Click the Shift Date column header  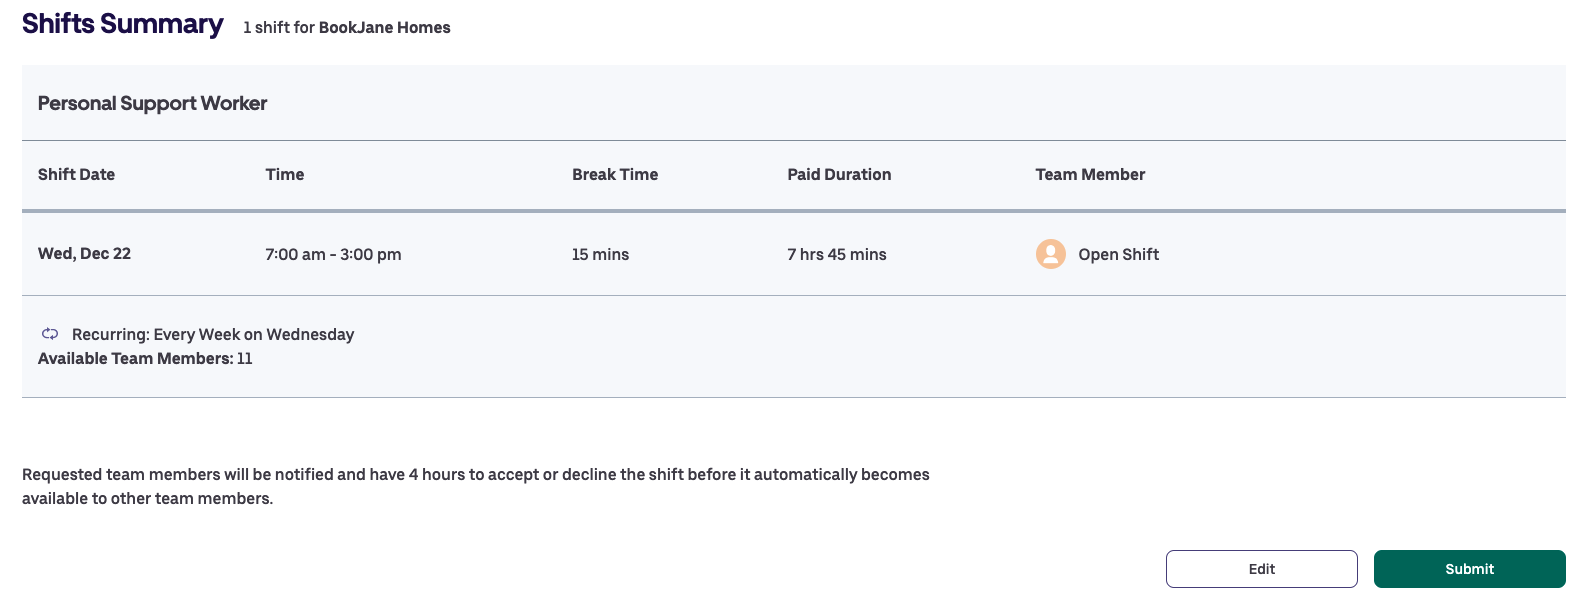pyautogui.click(x=76, y=174)
